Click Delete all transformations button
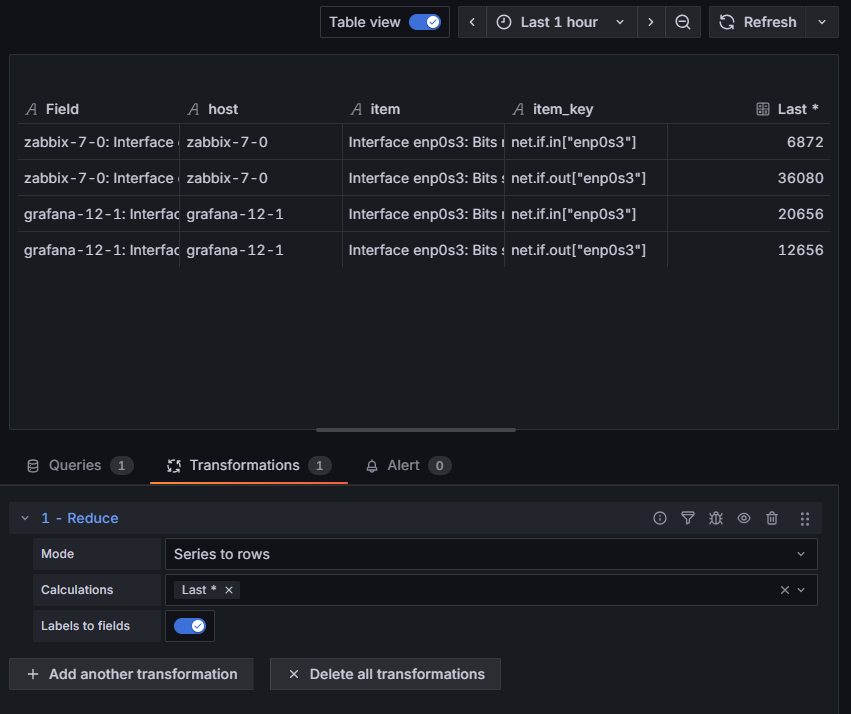 pyautogui.click(x=385, y=674)
